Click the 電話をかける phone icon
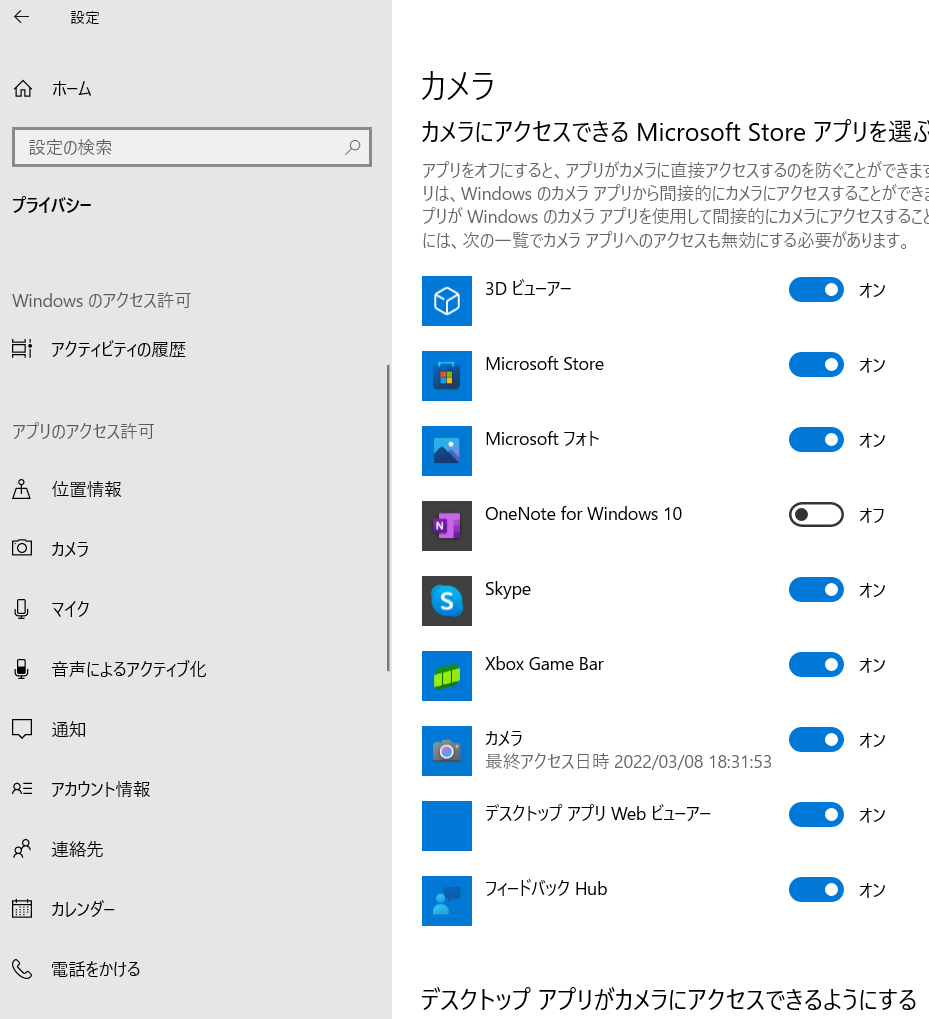The image size is (929, 1019). point(22,969)
